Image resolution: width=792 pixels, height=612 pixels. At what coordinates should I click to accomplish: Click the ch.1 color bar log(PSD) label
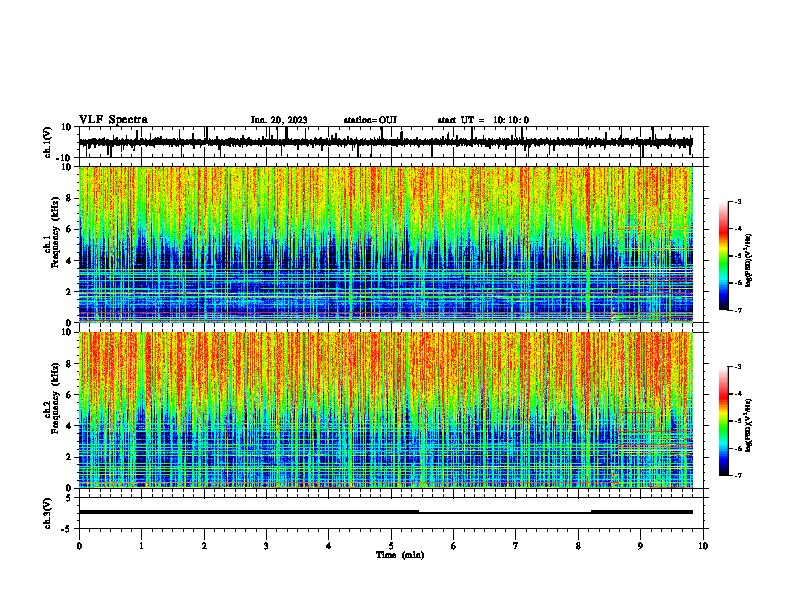[x=748, y=261]
